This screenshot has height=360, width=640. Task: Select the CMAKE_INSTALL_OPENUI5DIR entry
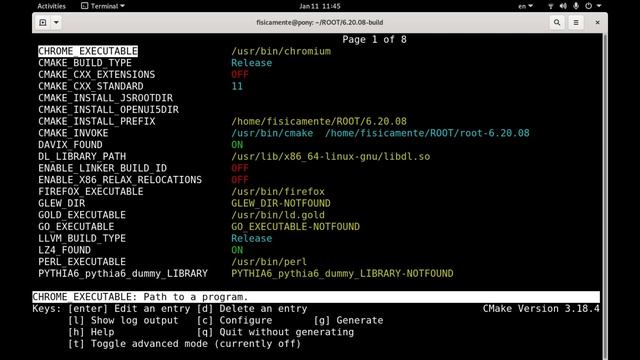[x=108, y=110]
